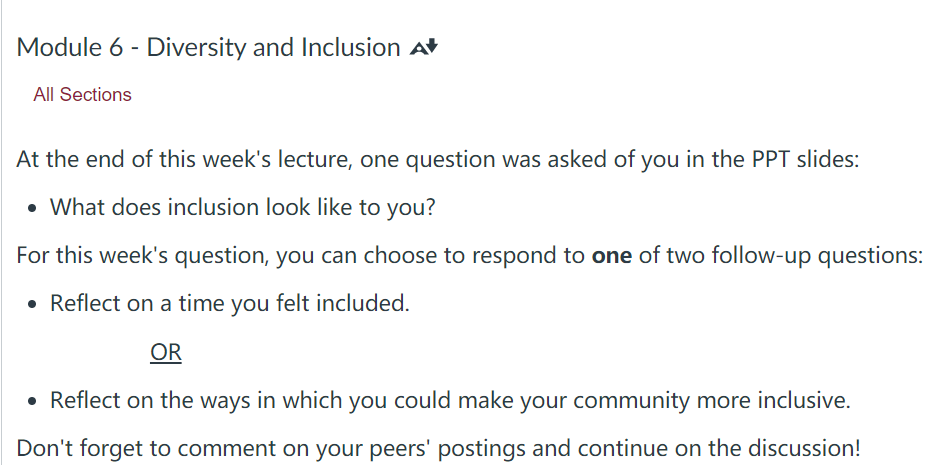Click the bullet before "Reflect on a time"
The image size is (942, 465).
click(x=32, y=305)
